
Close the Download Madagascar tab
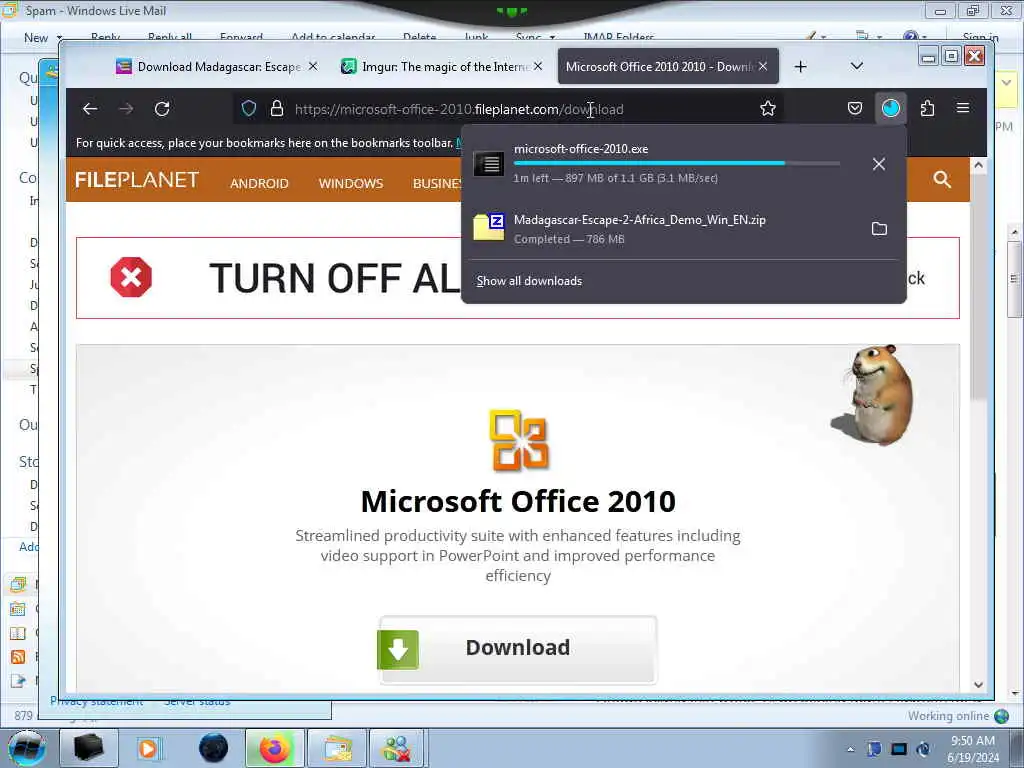(313, 66)
